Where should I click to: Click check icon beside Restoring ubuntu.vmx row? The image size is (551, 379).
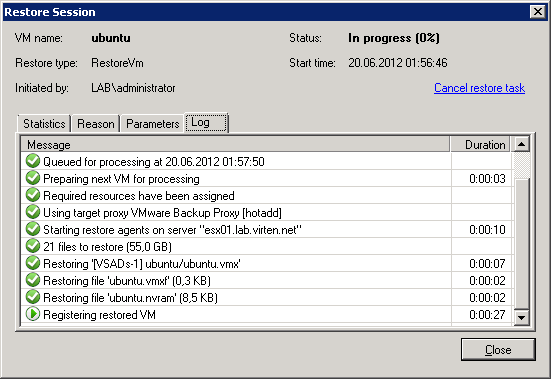point(33,263)
